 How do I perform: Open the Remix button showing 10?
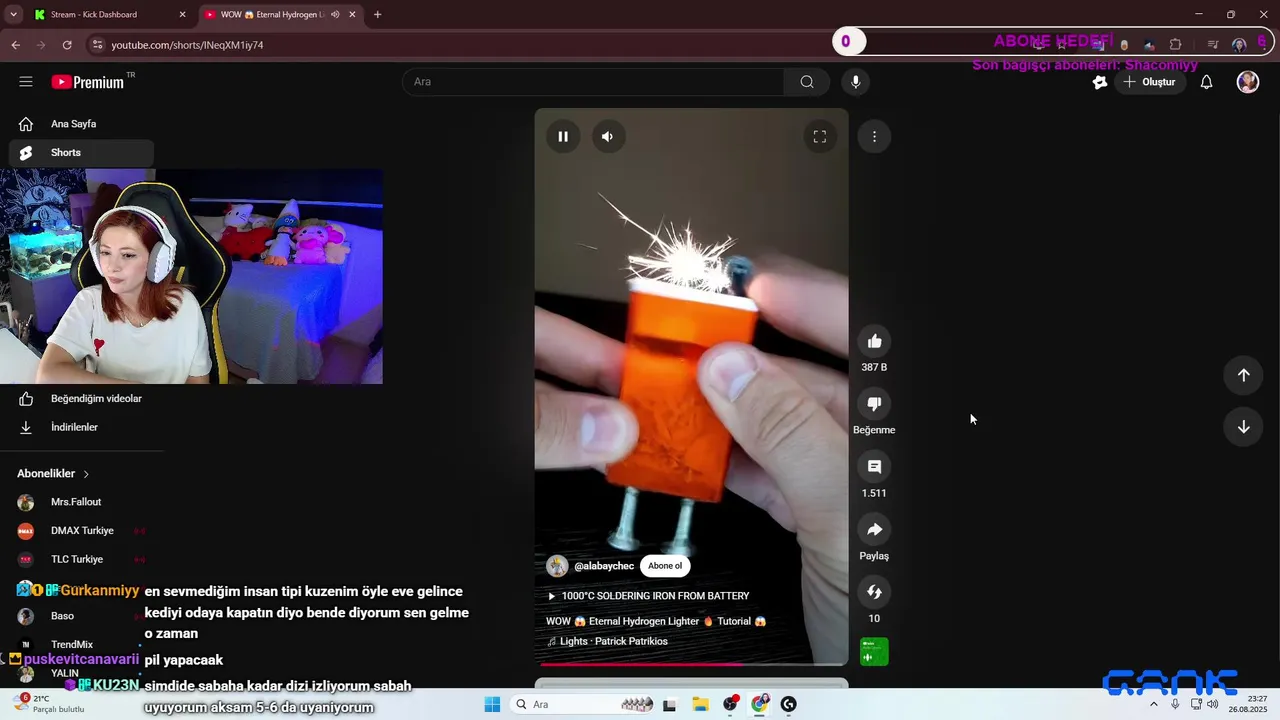click(x=874, y=592)
